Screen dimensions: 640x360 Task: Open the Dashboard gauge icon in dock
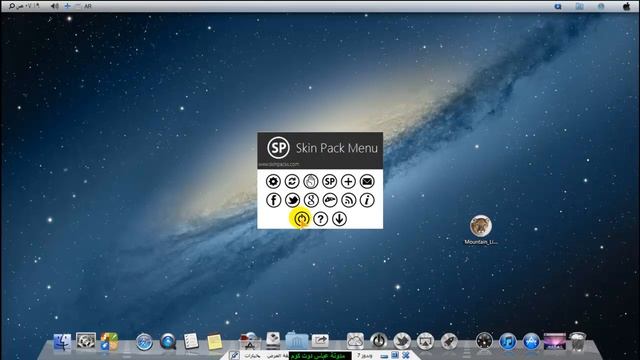484,341
